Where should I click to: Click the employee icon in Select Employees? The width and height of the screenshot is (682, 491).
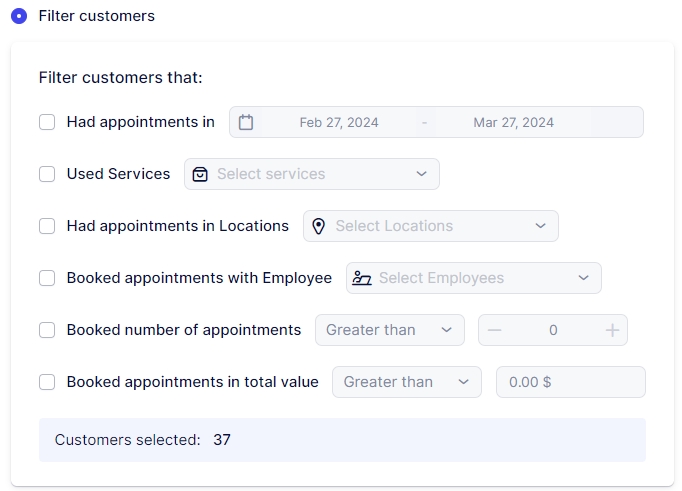click(x=362, y=278)
